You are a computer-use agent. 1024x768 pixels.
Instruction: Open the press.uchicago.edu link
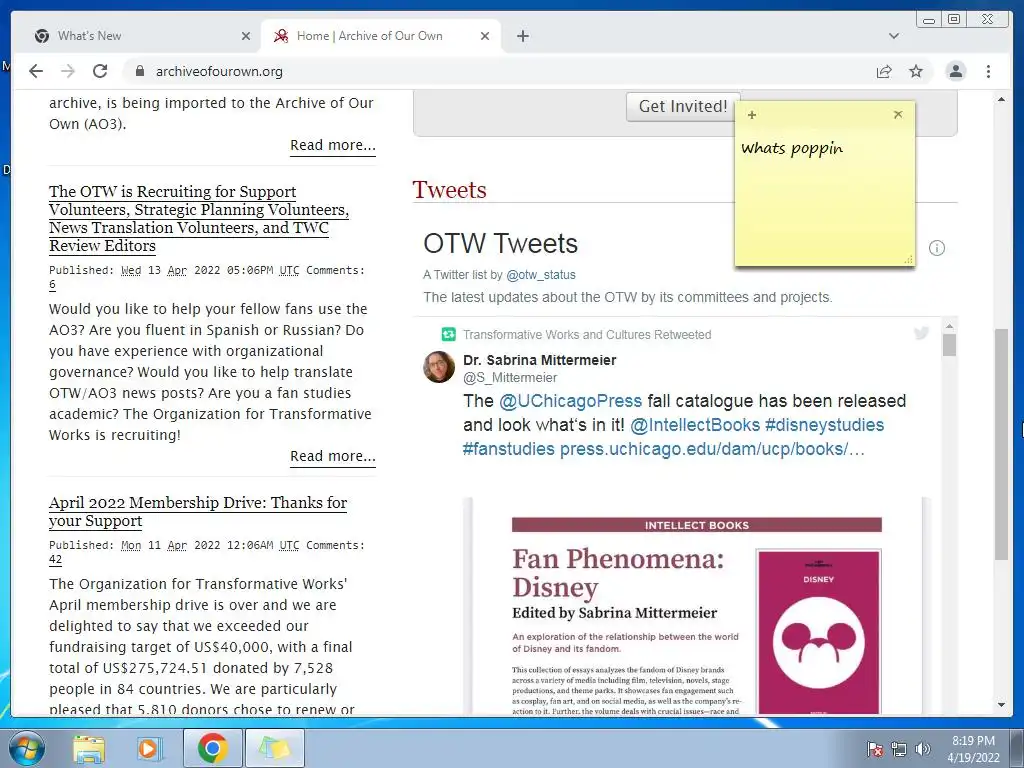click(x=712, y=449)
